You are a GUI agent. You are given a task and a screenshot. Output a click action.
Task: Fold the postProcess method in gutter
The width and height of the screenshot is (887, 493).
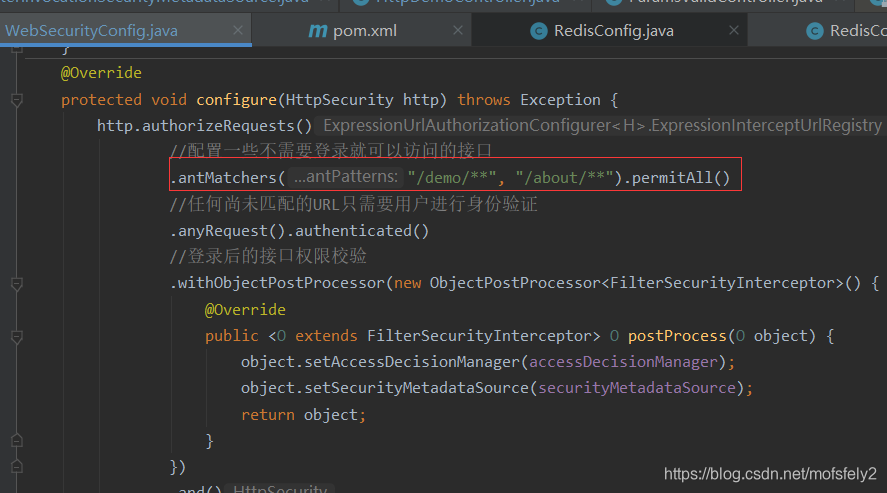[x=16, y=336]
